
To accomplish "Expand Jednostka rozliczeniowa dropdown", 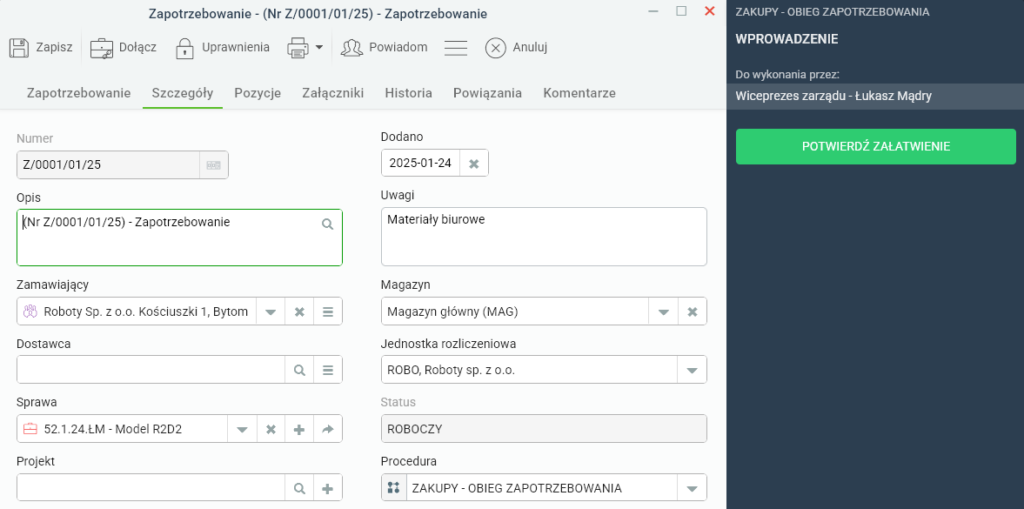I will 692,370.
